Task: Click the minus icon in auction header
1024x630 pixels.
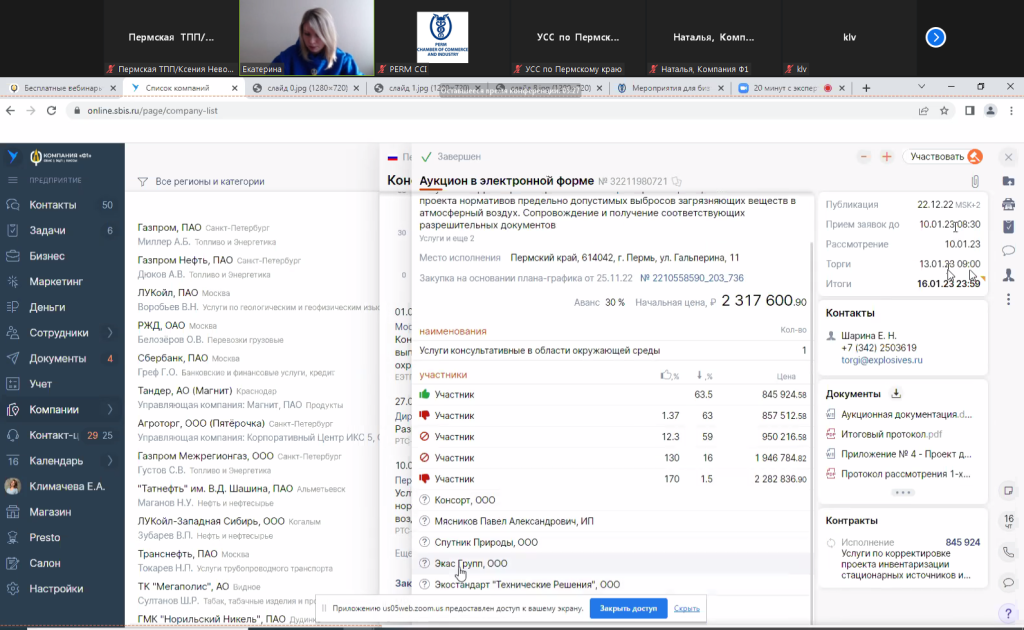Action: [863, 157]
